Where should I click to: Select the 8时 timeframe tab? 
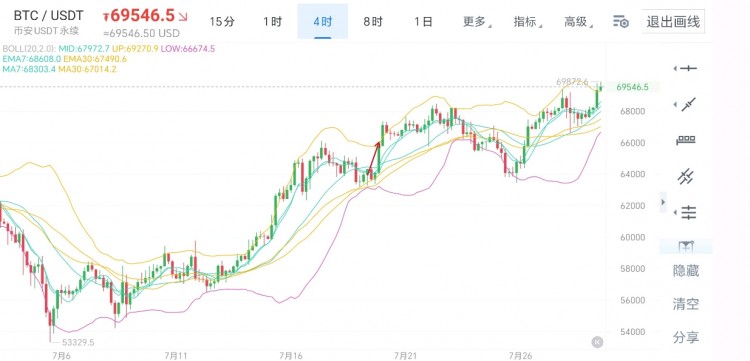click(x=373, y=22)
